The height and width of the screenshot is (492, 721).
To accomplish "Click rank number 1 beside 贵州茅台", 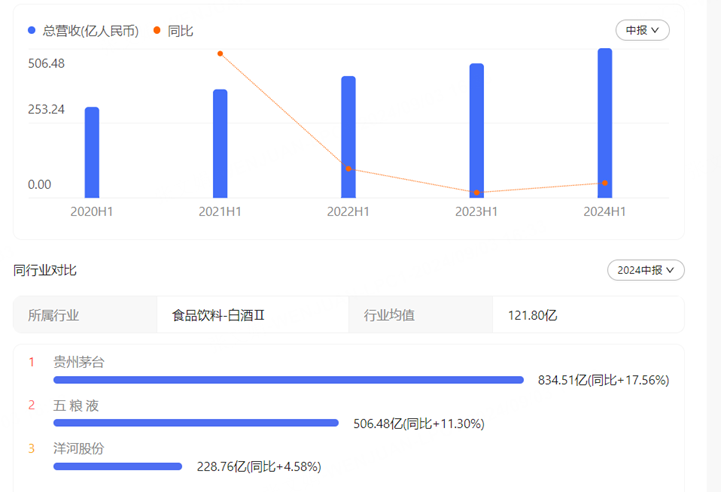I will (x=32, y=362).
